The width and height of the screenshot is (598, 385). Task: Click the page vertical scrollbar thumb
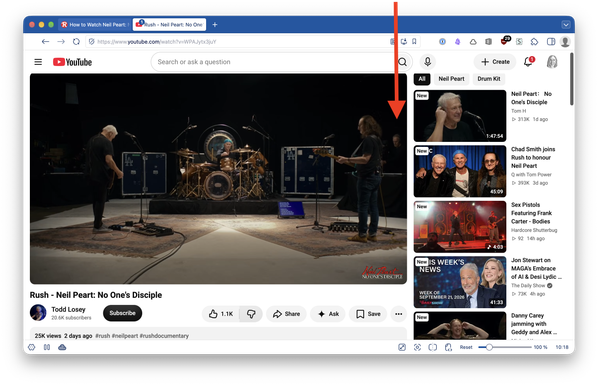tap(571, 79)
